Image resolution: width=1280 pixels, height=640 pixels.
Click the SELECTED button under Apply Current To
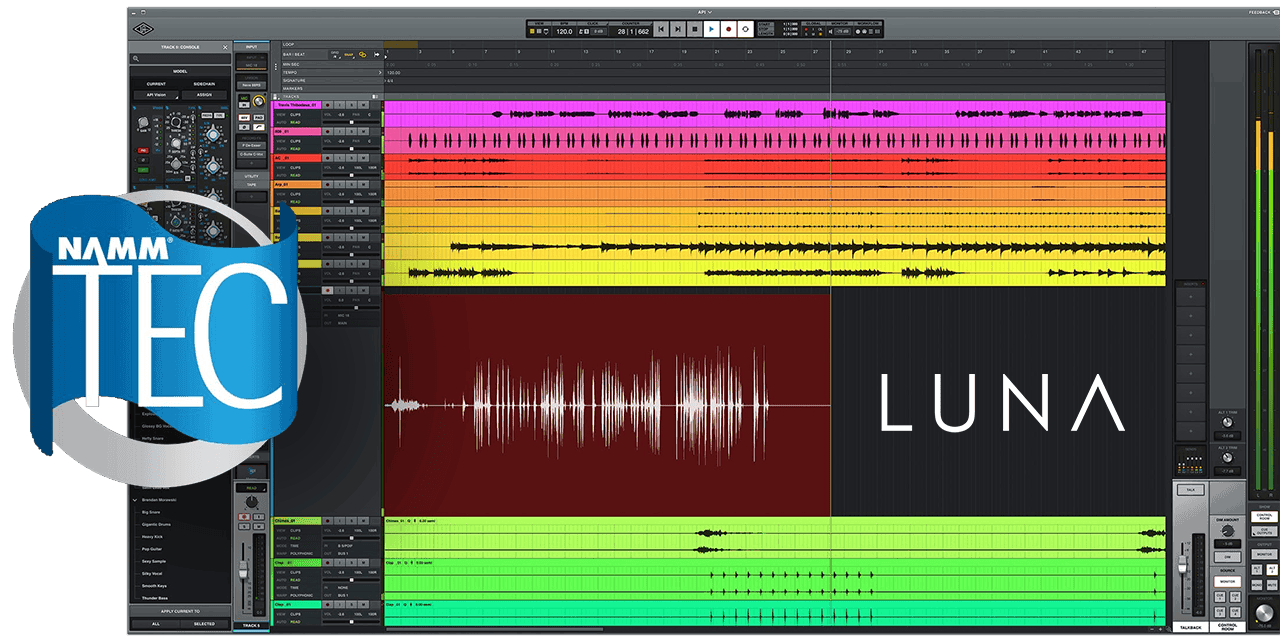[x=204, y=623]
